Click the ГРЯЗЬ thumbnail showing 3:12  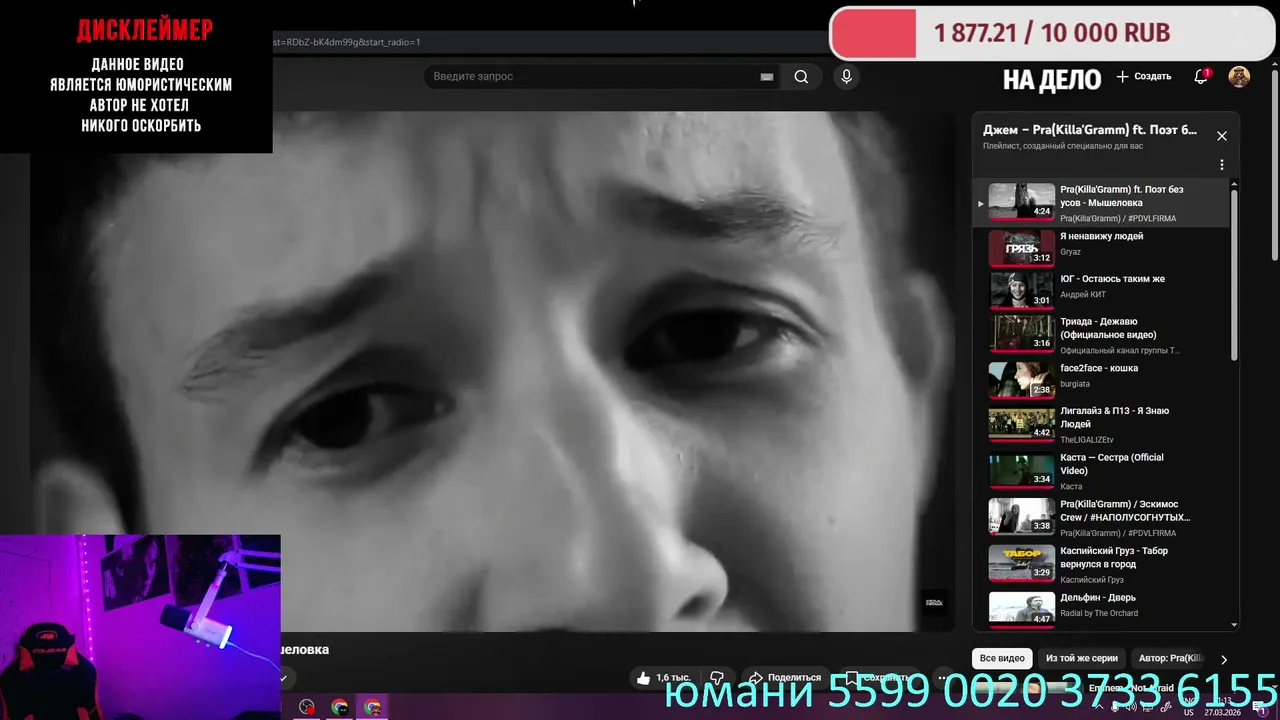1021,247
